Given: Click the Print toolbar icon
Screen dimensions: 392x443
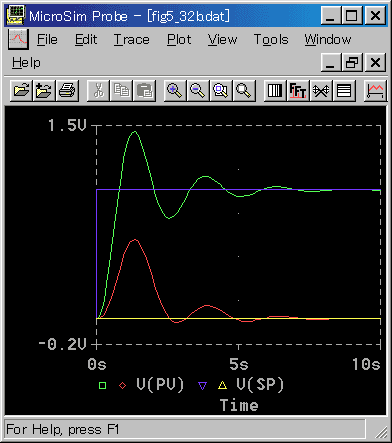Looking at the screenshot, I should [x=67, y=90].
